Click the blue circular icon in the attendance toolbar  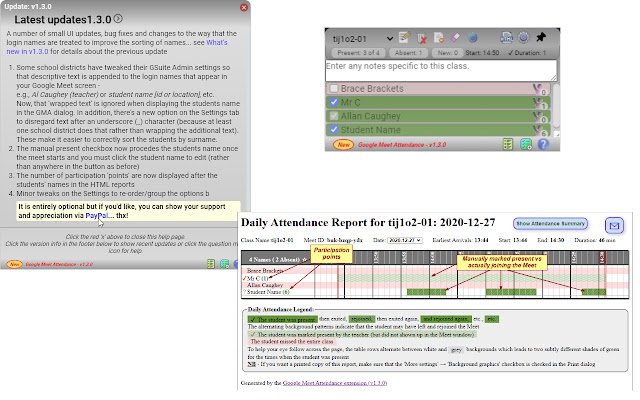(473, 38)
